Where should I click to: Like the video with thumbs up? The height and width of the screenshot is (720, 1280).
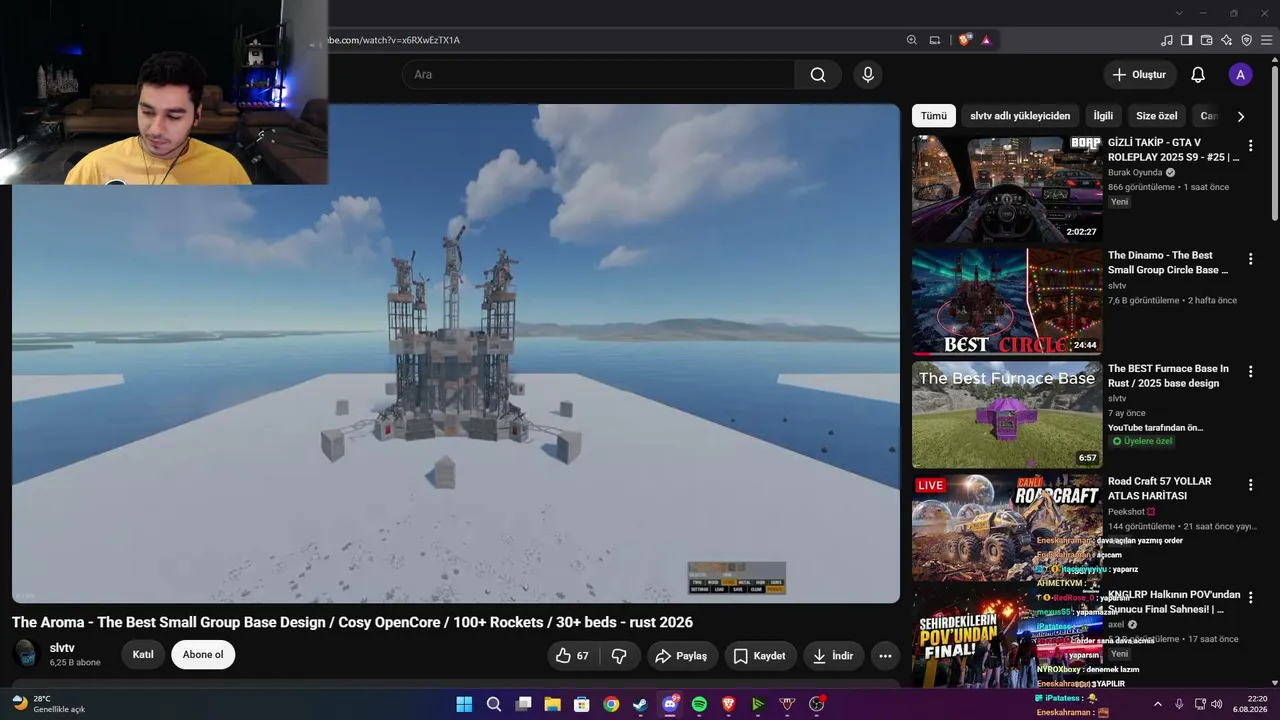click(x=574, y=656)
